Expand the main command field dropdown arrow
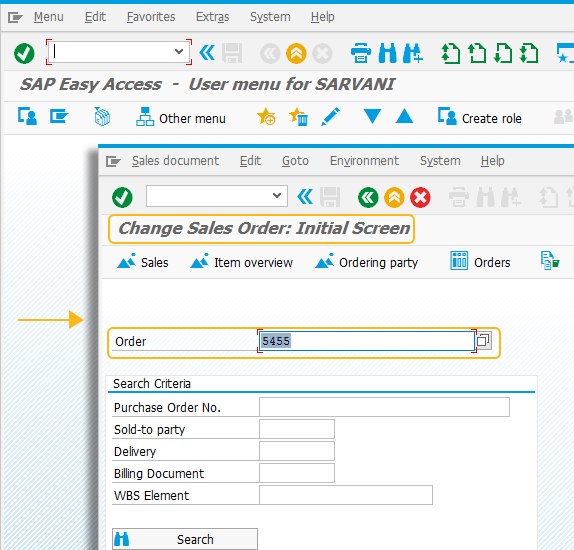The image size is (574, 550). (x=179, y=52)
